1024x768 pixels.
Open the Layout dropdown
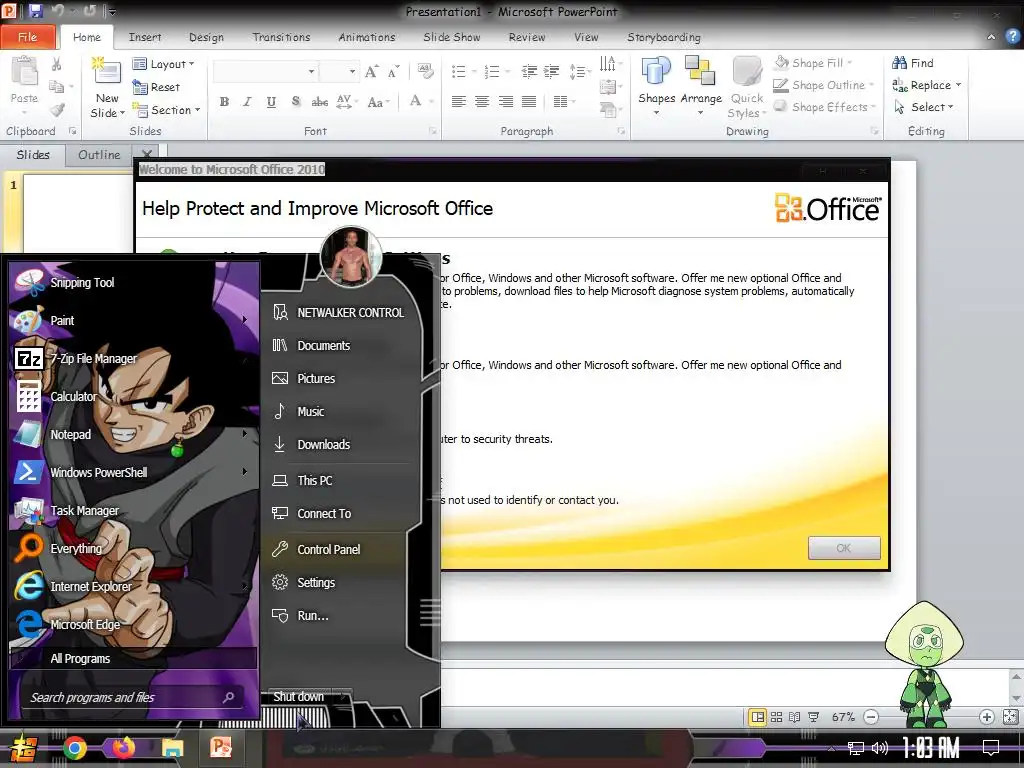163,64
